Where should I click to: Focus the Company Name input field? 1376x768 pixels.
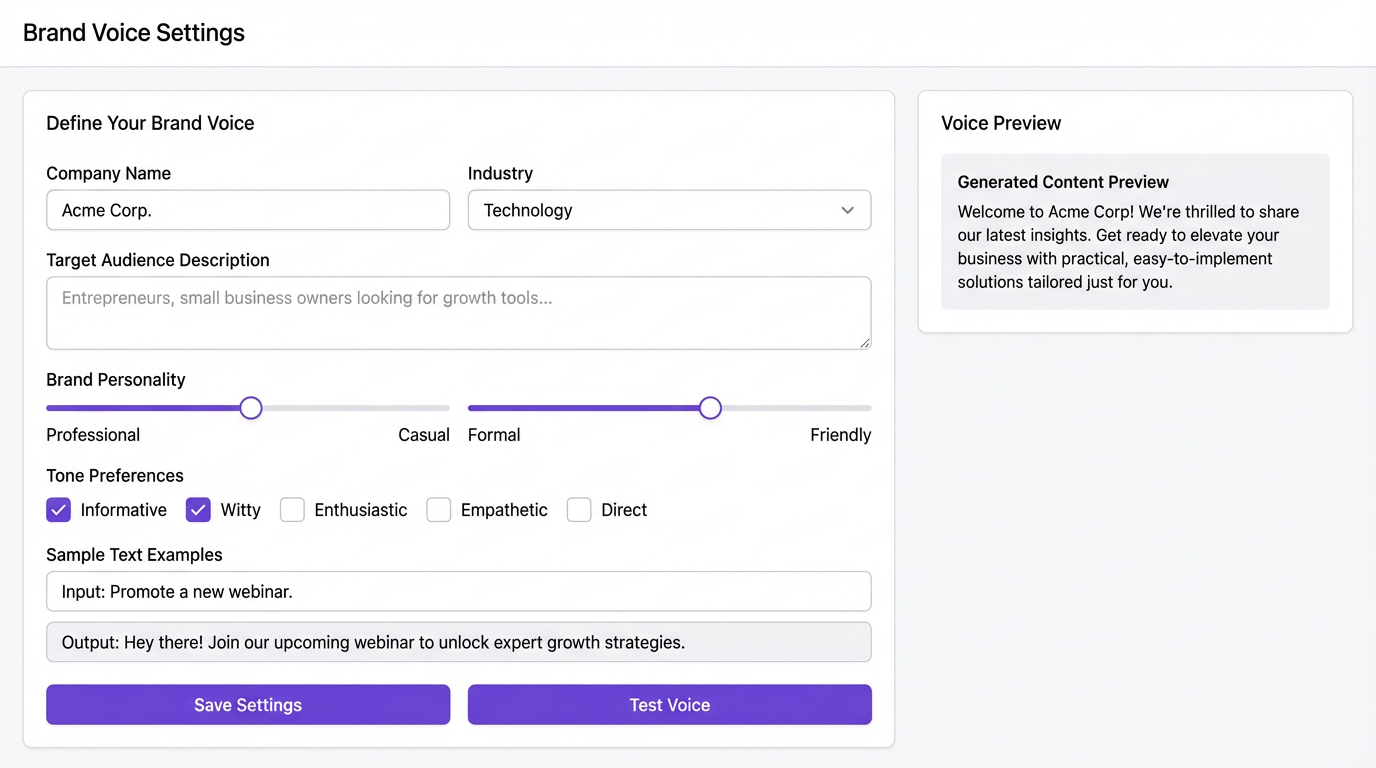coord(248,210)
